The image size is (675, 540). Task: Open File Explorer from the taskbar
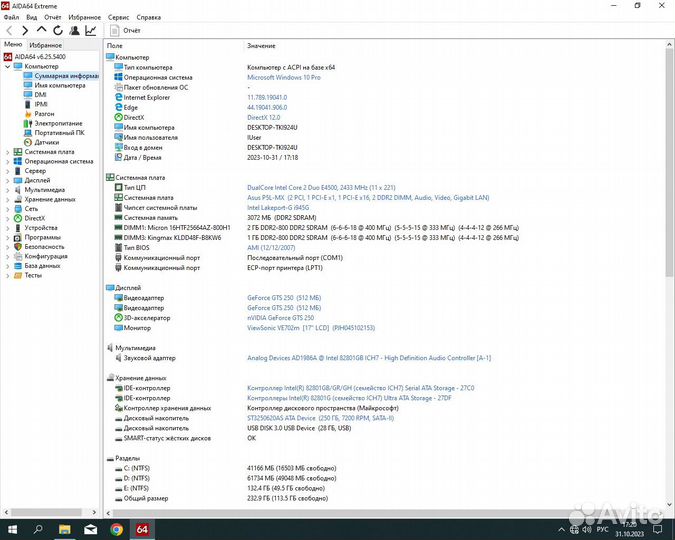coord(65,529)
